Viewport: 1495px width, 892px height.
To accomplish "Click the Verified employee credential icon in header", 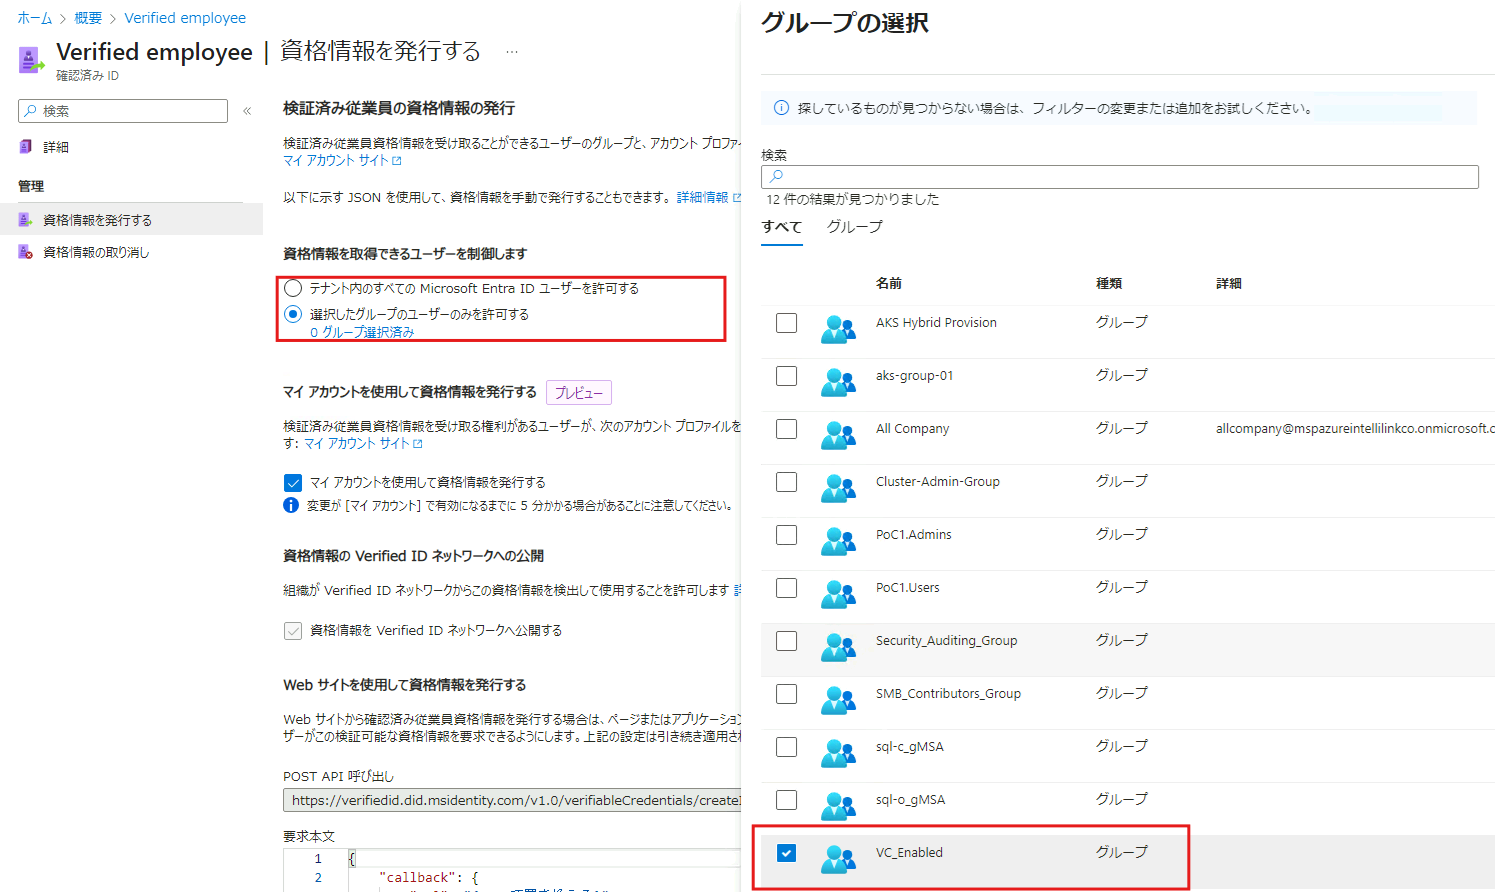I will [31, 60].
